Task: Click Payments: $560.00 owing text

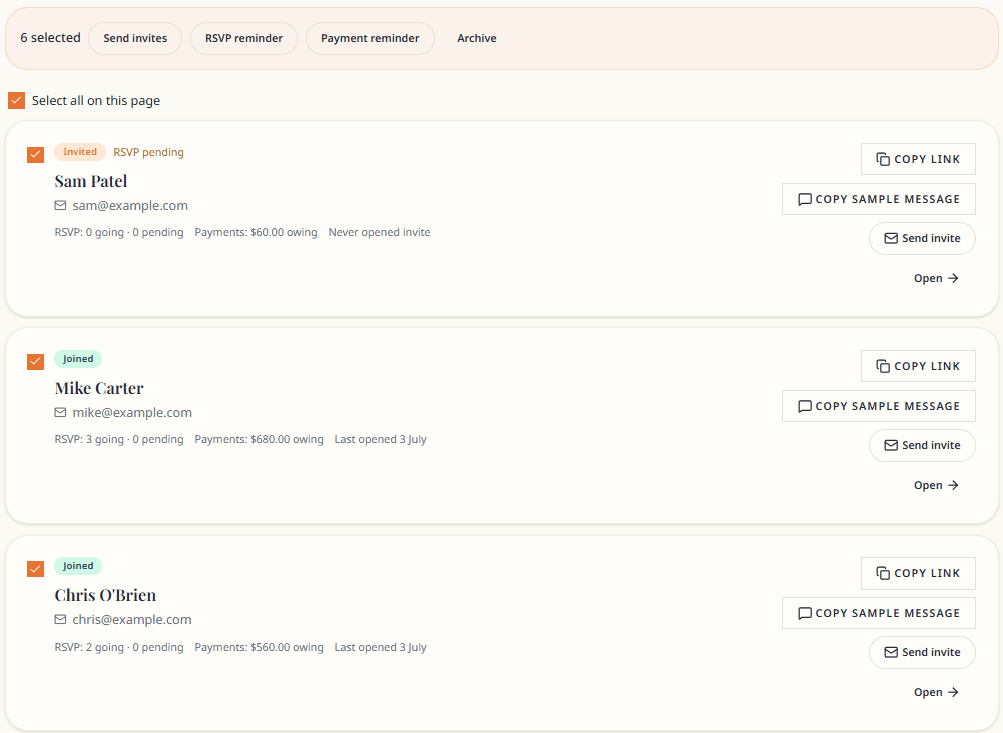Action: tap(259, 647)
